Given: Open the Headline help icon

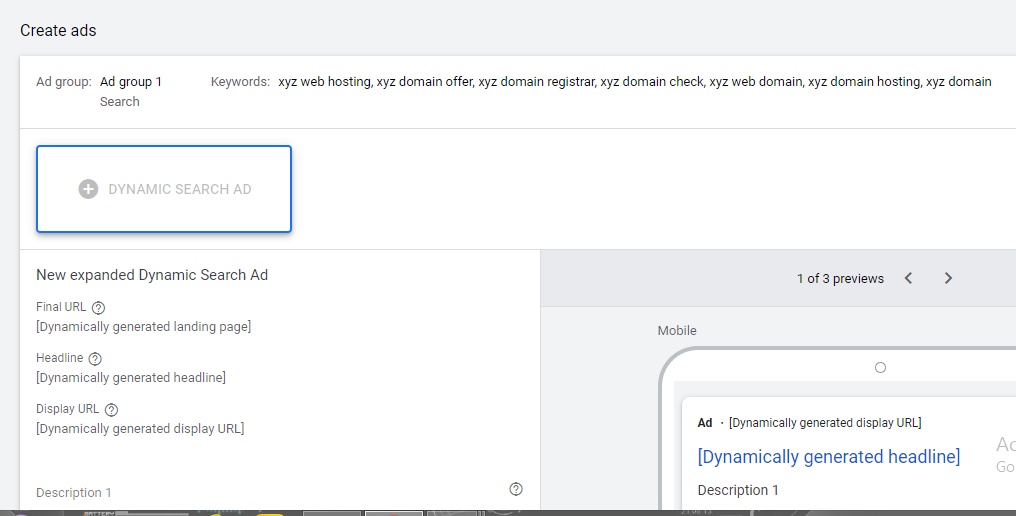Looking at the screenshot, I should tap(95, 358).
